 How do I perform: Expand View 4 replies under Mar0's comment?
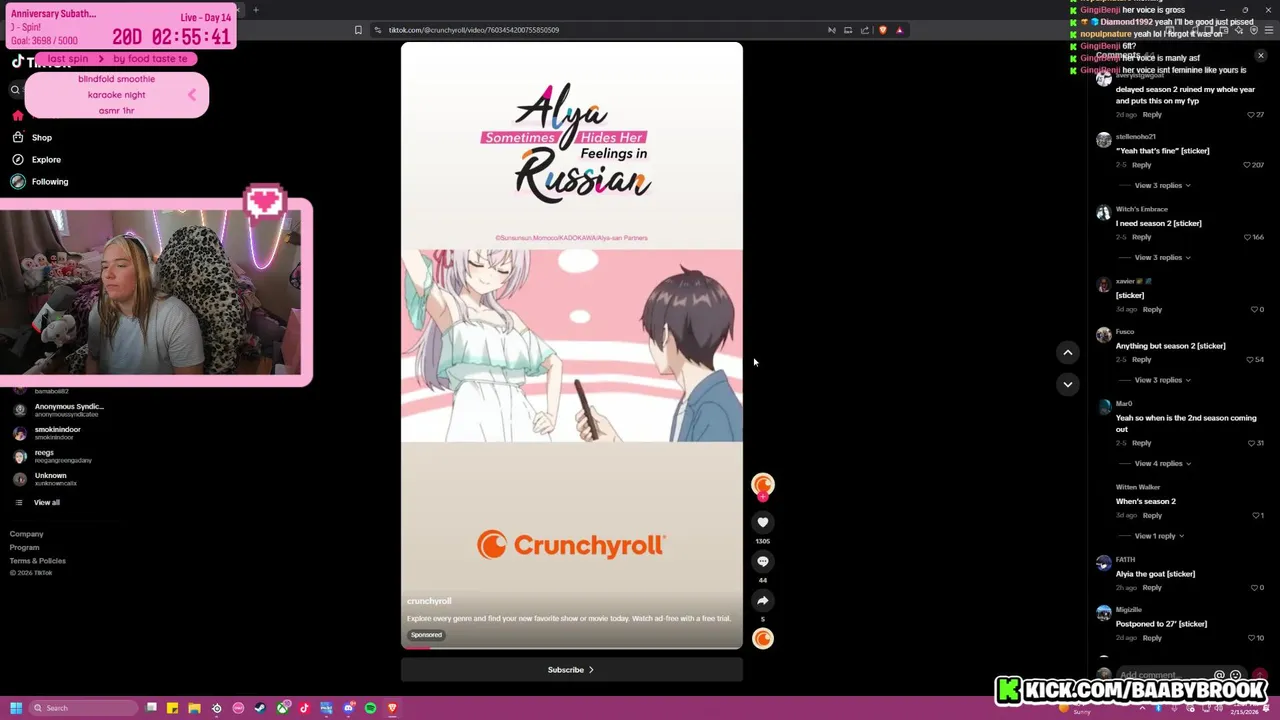1162,463
